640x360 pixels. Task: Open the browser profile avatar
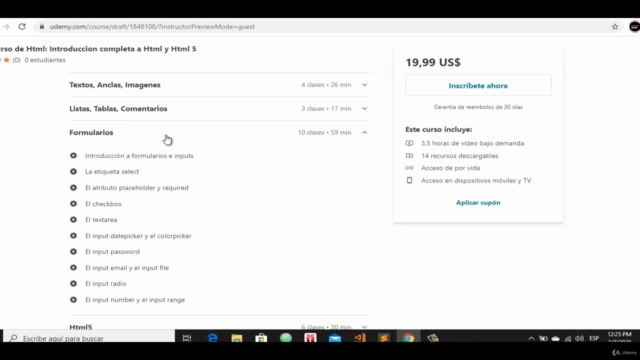(635, 27)
